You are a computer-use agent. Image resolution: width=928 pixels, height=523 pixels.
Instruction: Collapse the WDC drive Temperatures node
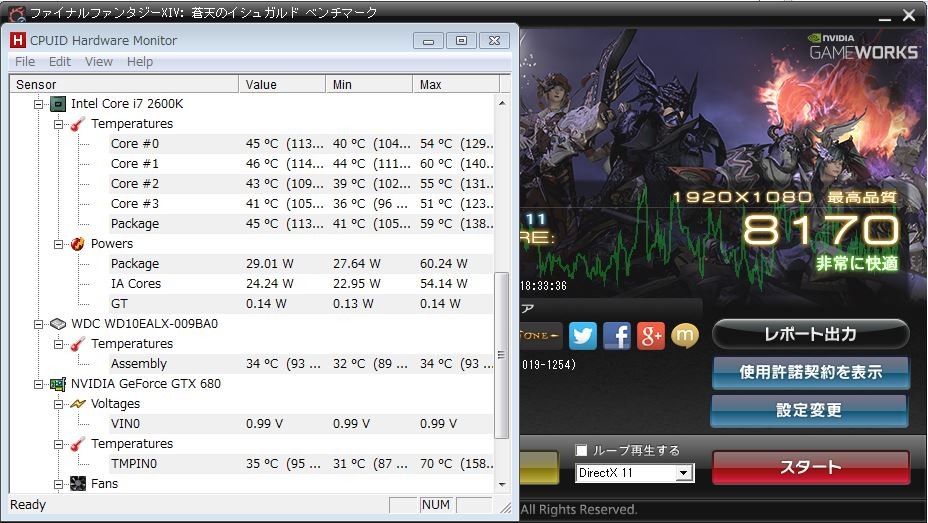tap(59, 344)
